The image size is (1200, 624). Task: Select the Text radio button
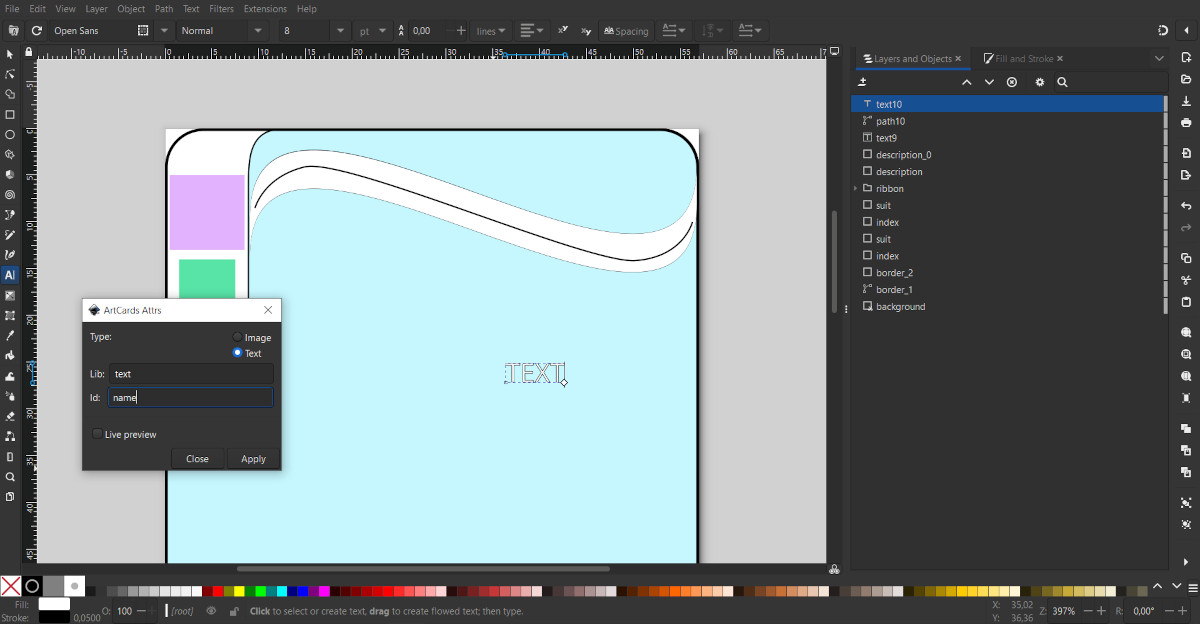(237, 352)
